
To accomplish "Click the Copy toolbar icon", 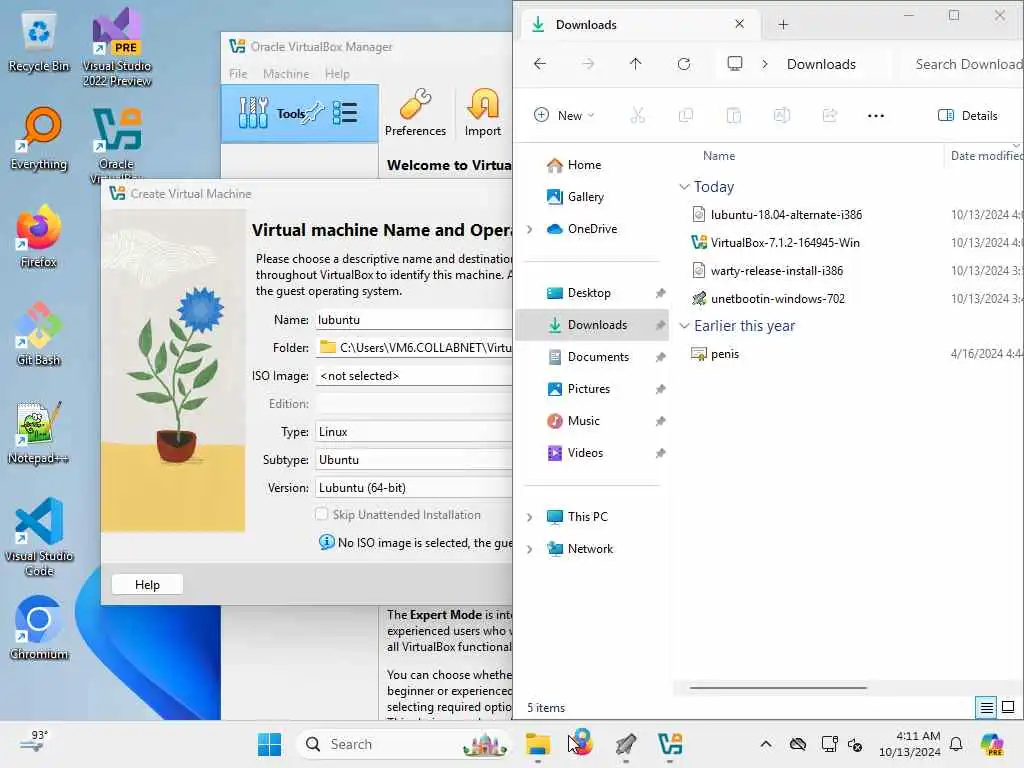I will click(x=686, y=116).
